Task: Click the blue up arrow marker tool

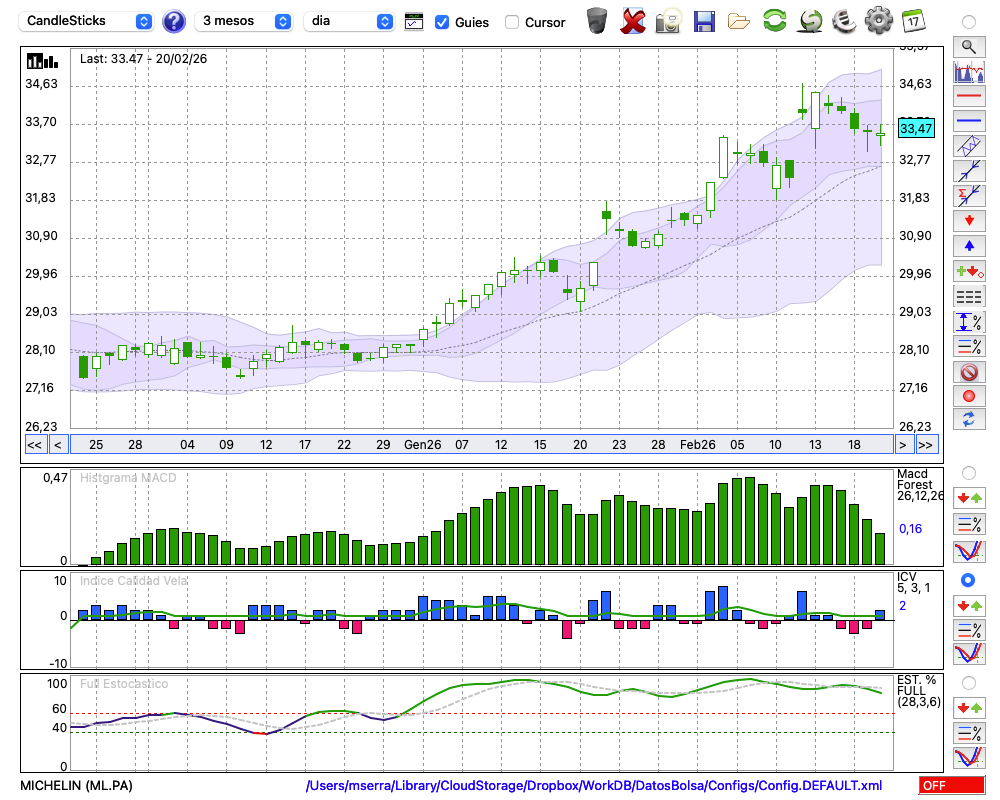Action: tap(968, 245)
